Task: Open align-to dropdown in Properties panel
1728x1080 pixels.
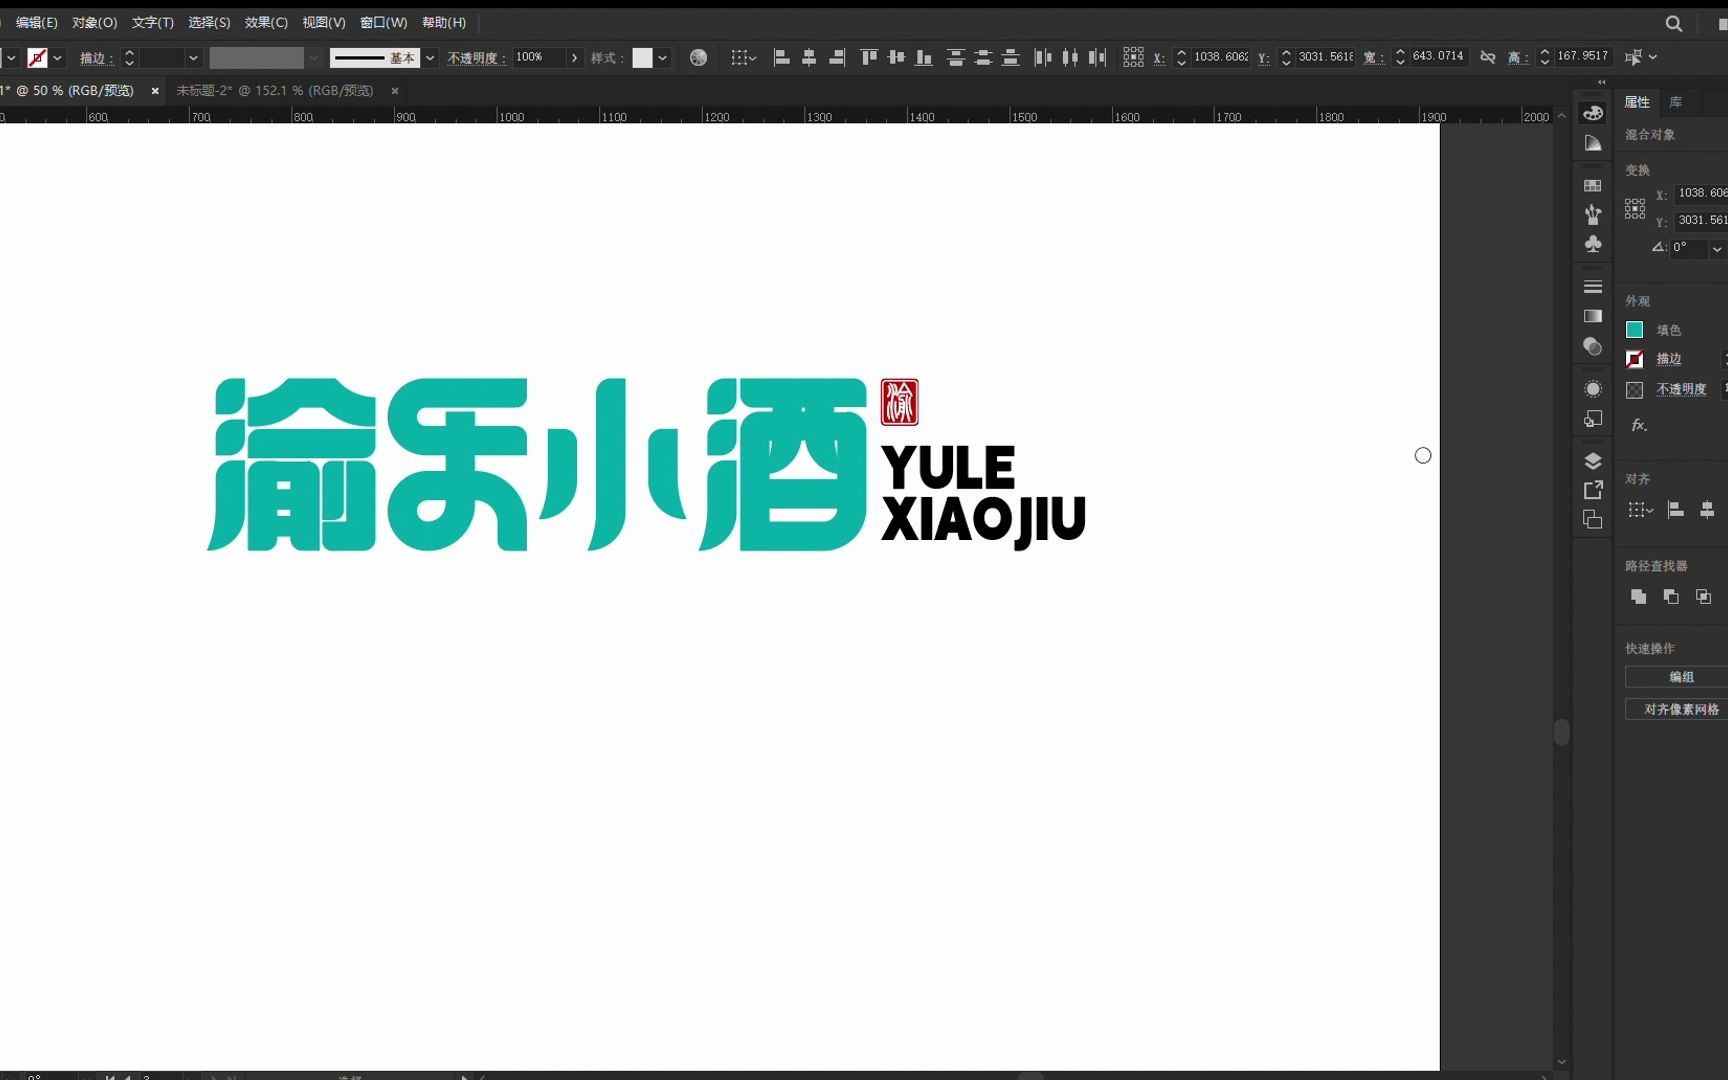Action: coord(1640,510)
